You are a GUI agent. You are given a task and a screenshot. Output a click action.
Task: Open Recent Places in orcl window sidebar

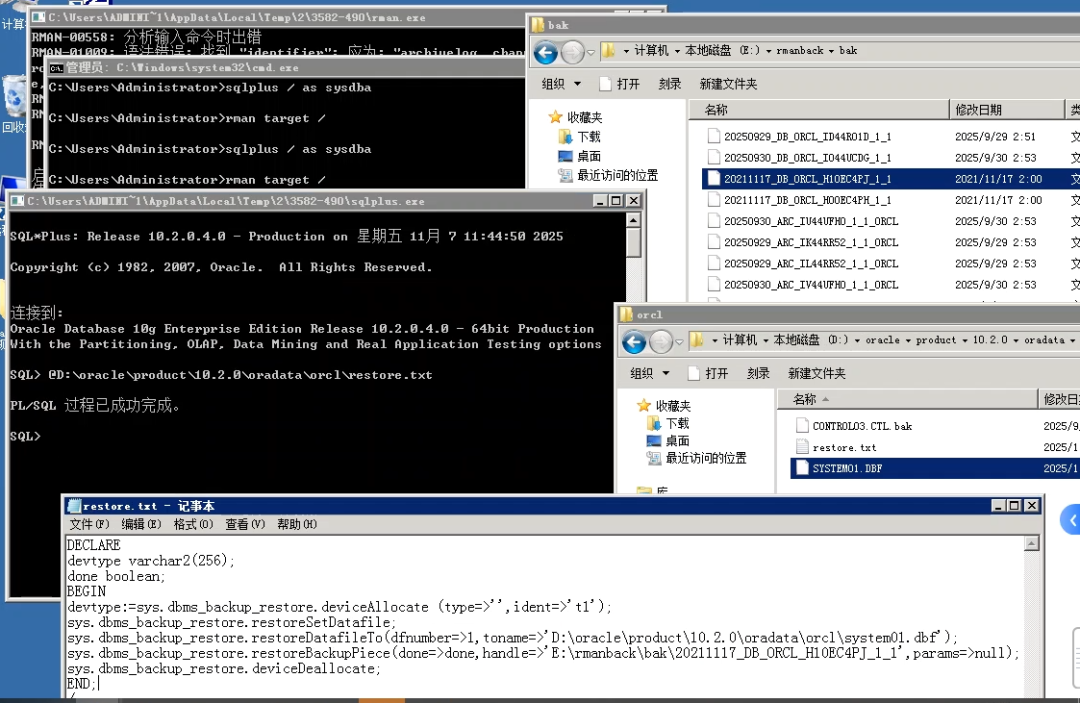pos(696,458)
